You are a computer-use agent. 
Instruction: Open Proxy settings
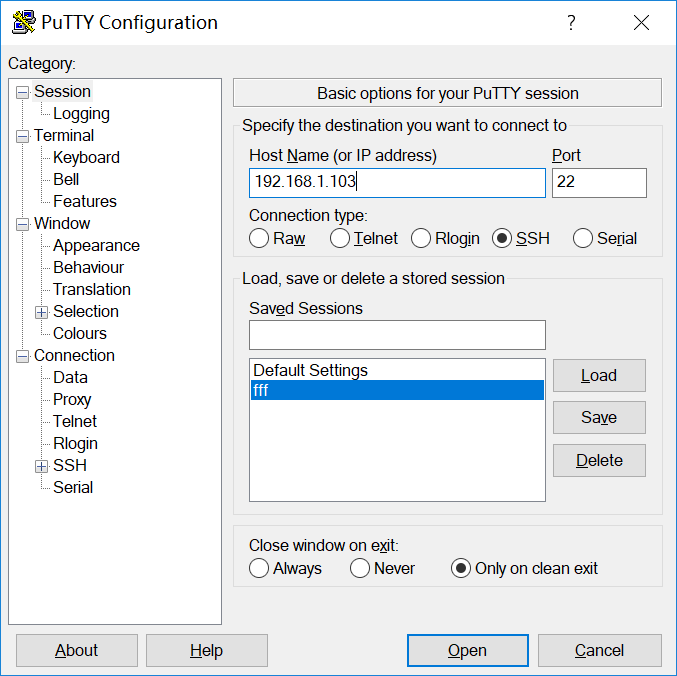(72, 400)
